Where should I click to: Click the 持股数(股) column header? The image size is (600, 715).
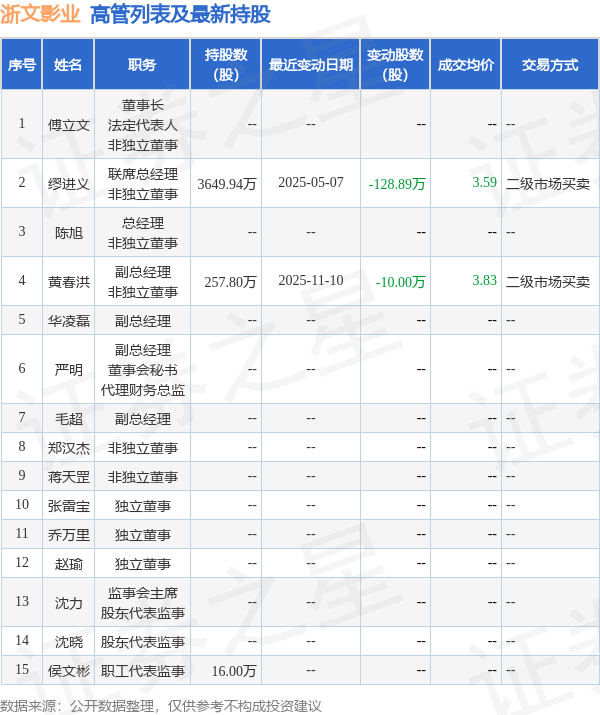point(226,64)
